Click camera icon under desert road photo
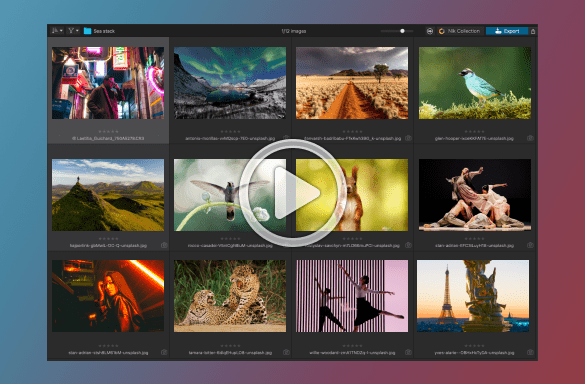This screenshot has height=384, width=585. 408,138
